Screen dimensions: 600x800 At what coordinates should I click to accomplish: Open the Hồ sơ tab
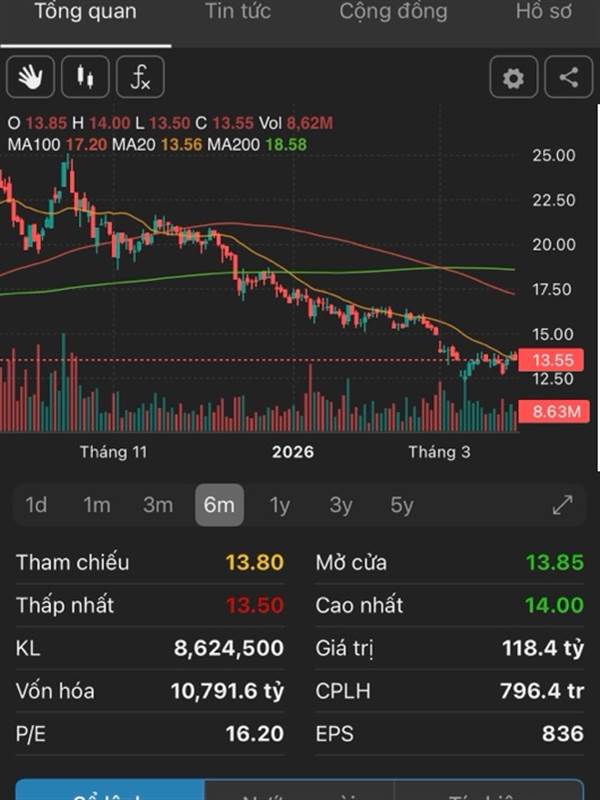click(x=544, y=11)
